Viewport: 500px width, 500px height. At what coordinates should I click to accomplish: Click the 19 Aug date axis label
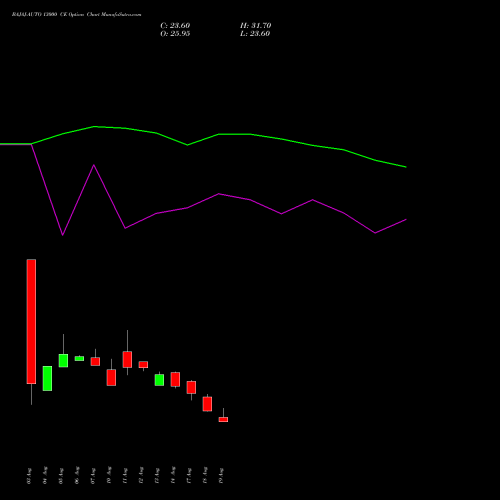tap(221, 476)
